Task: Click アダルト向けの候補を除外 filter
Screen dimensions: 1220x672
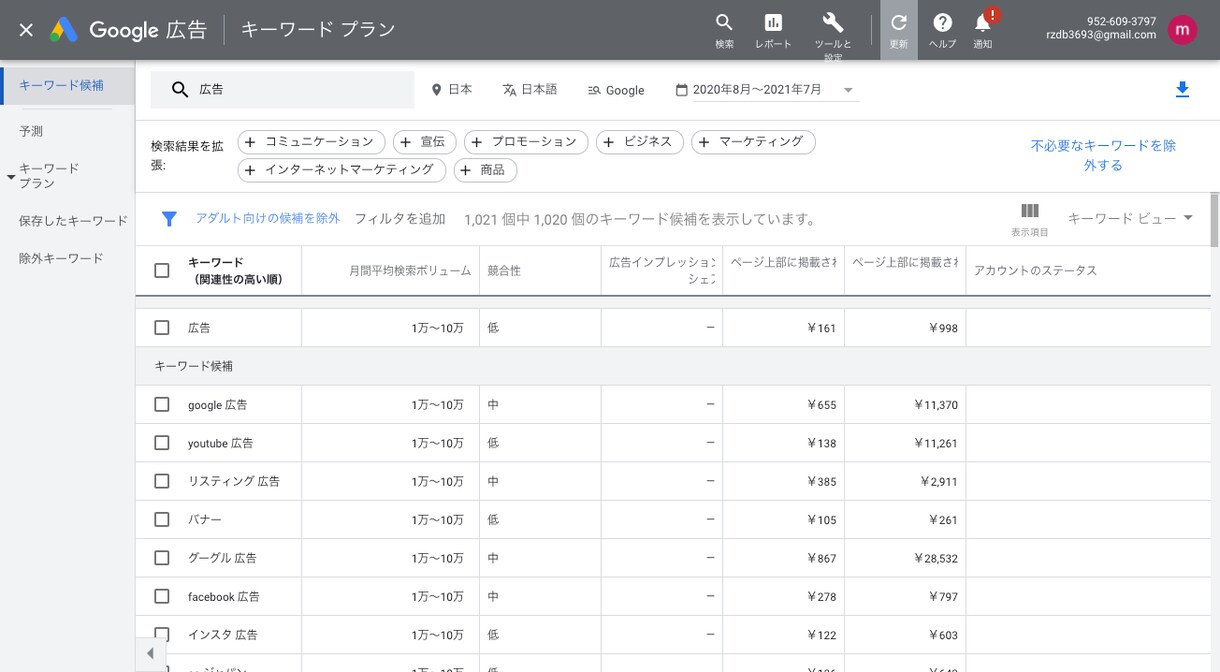Action: 267,218
